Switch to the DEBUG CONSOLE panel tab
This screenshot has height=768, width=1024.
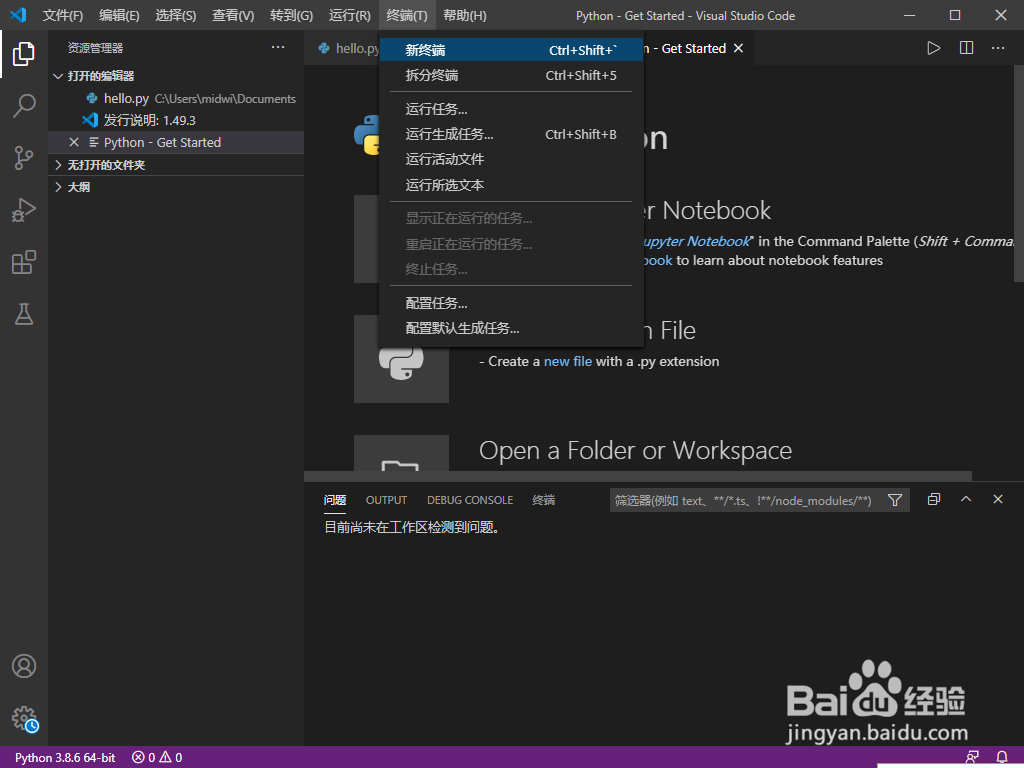coord(470,500)
